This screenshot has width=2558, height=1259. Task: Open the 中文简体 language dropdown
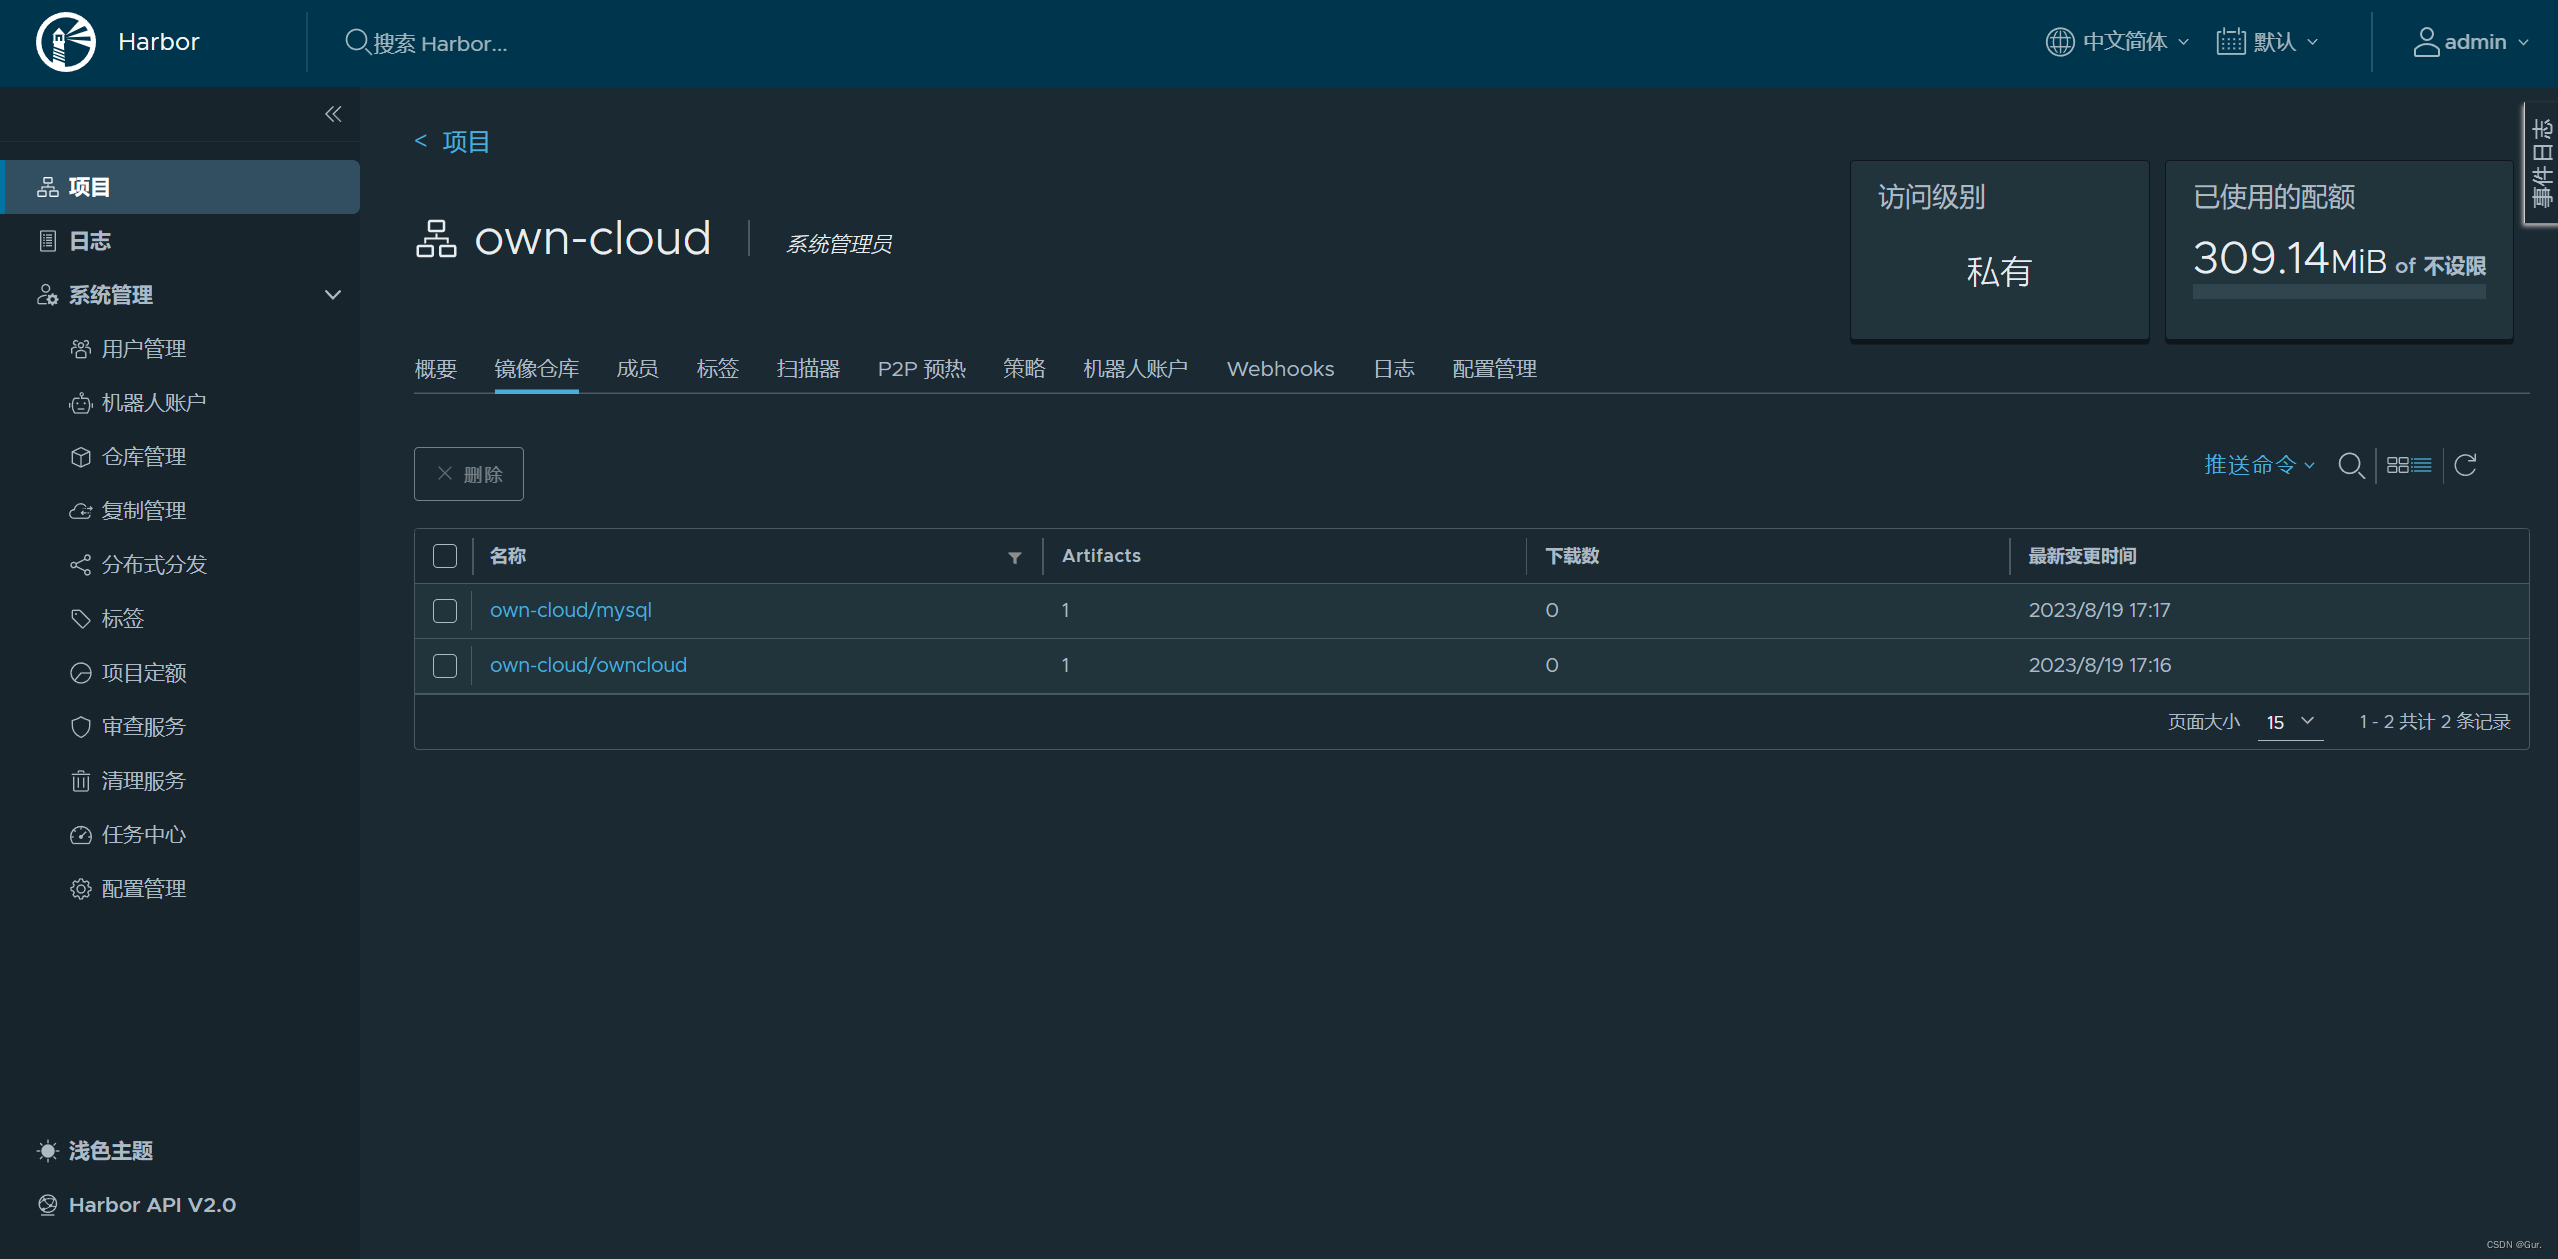2118,42
